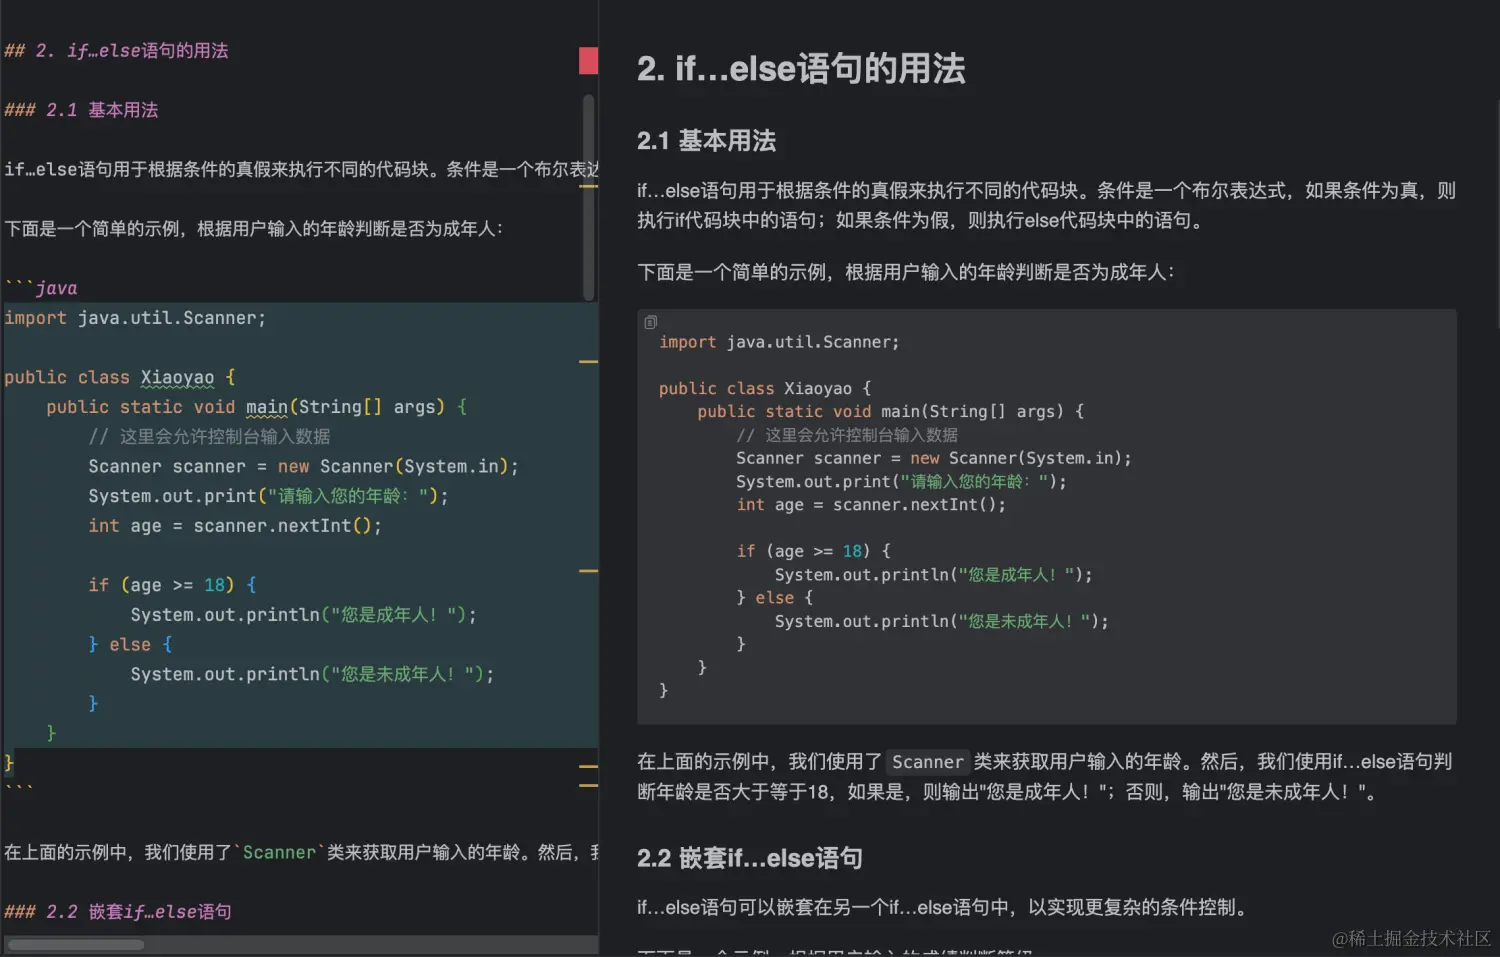This screenshot has height=957, width=1500.
Task: Click the '2. if...else语句的用法' preview heading
Action: click(801, 69)
